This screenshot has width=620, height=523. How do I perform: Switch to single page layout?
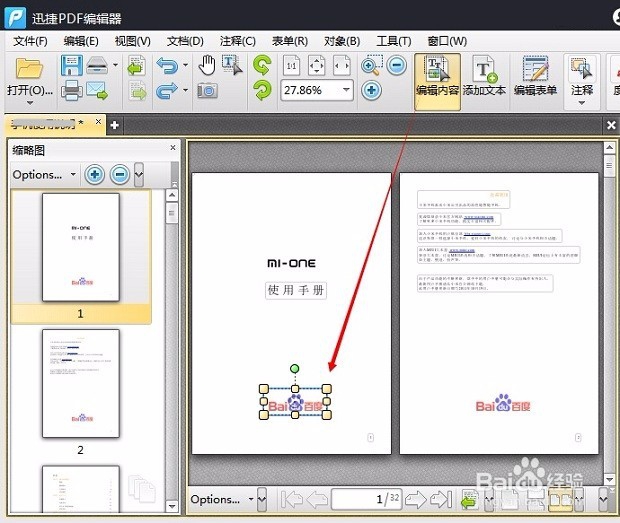pyautogui.click(x=510, y=499)
